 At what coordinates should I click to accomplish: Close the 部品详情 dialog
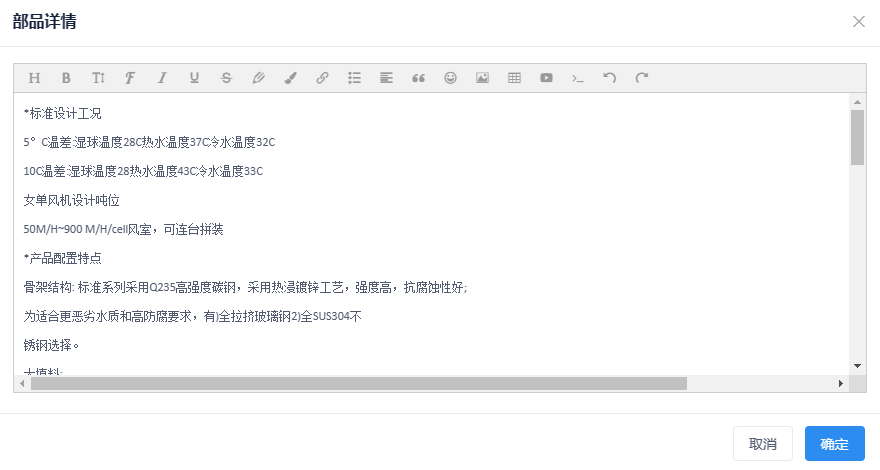click(x=859, y=21)
